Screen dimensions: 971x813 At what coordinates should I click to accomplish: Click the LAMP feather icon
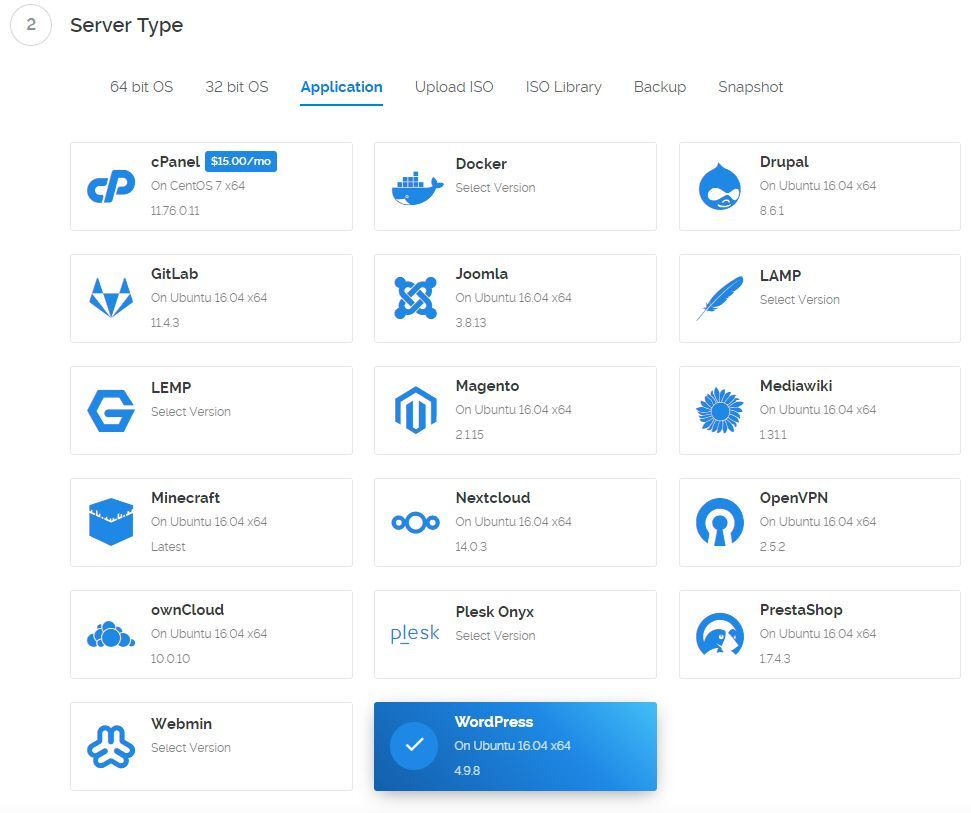[x=720, y=298]
